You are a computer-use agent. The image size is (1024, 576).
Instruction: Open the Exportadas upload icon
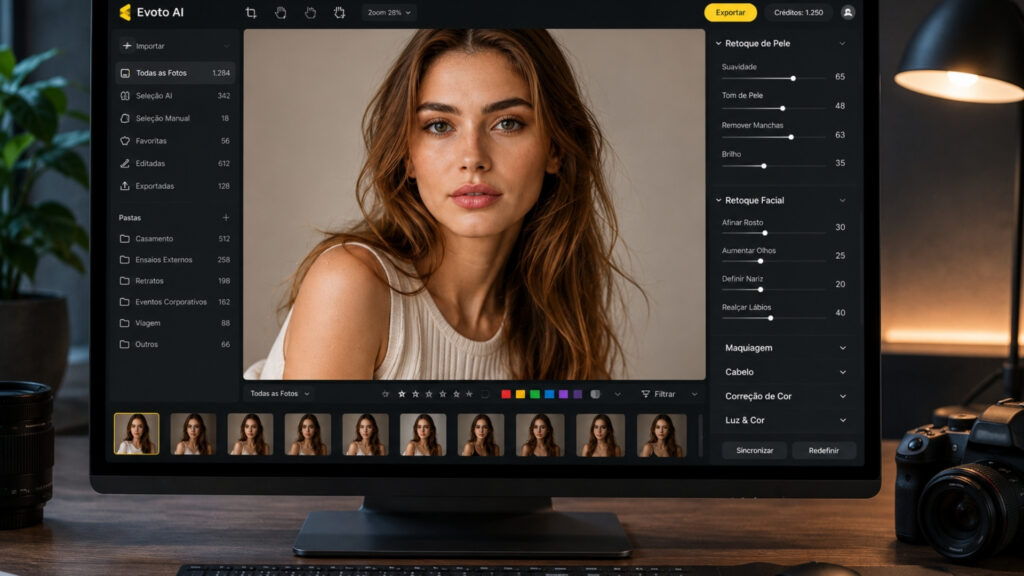tap(125, 186)
